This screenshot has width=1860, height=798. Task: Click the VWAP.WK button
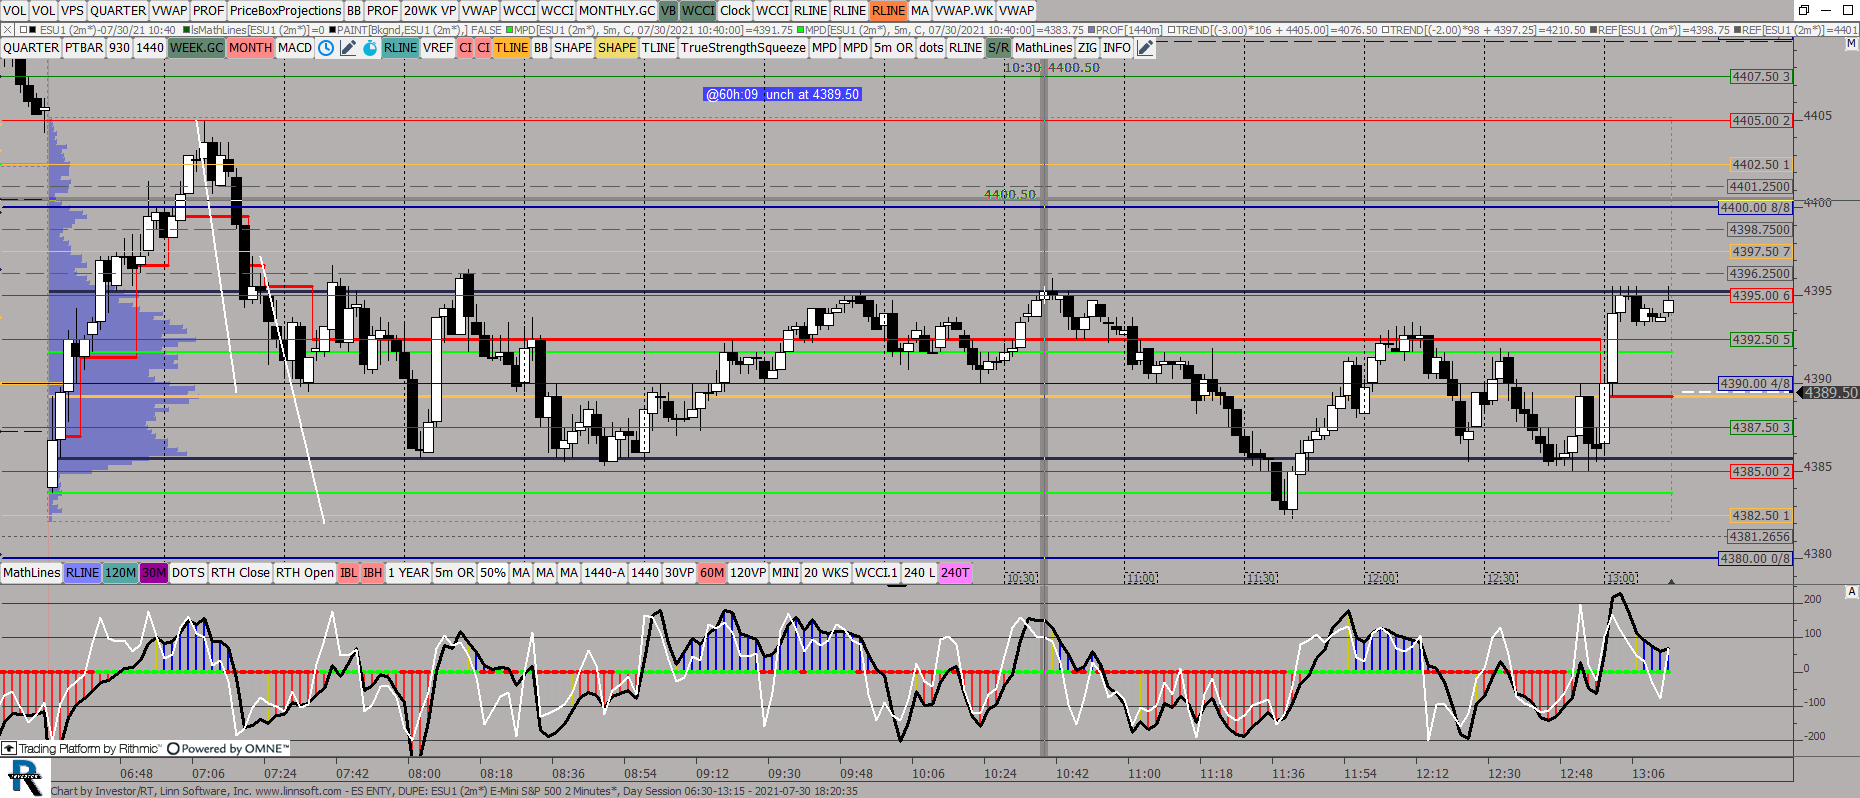(964, 10)
